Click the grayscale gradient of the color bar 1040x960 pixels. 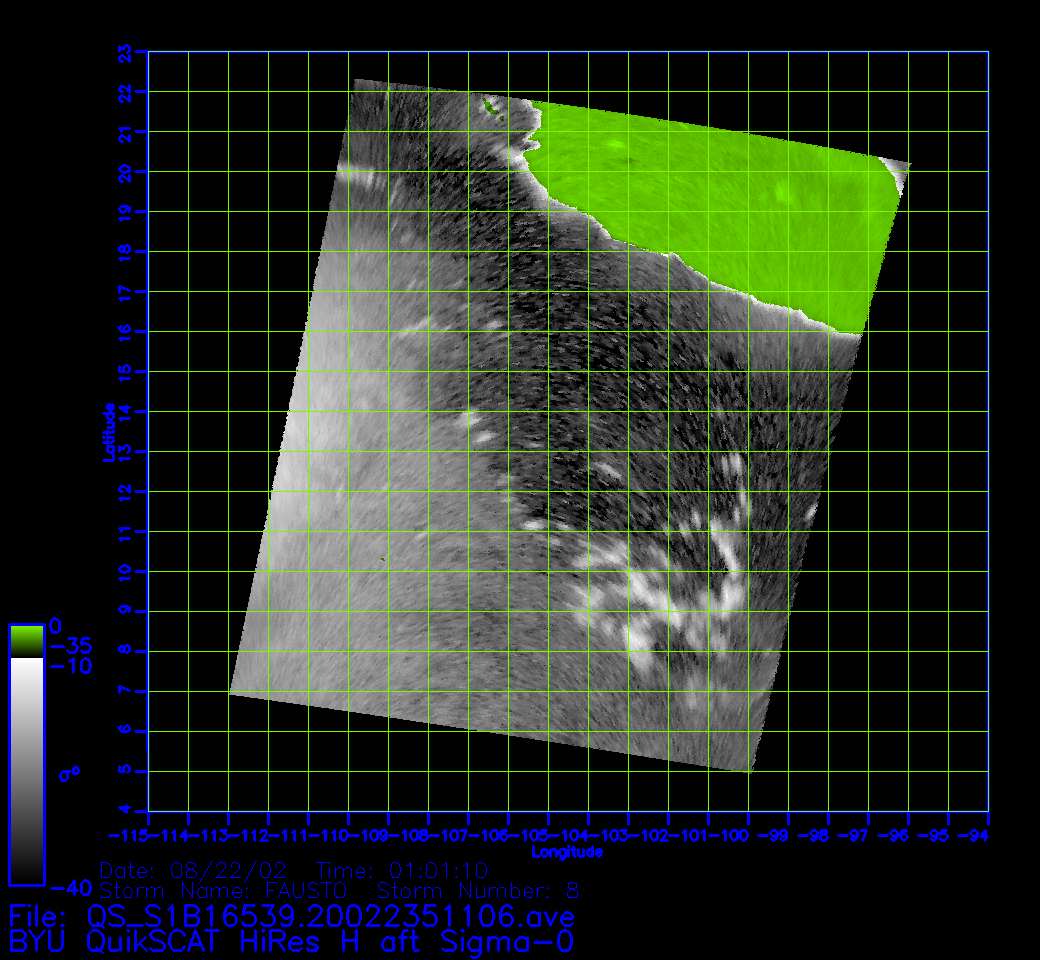click(x=26, y=770)
